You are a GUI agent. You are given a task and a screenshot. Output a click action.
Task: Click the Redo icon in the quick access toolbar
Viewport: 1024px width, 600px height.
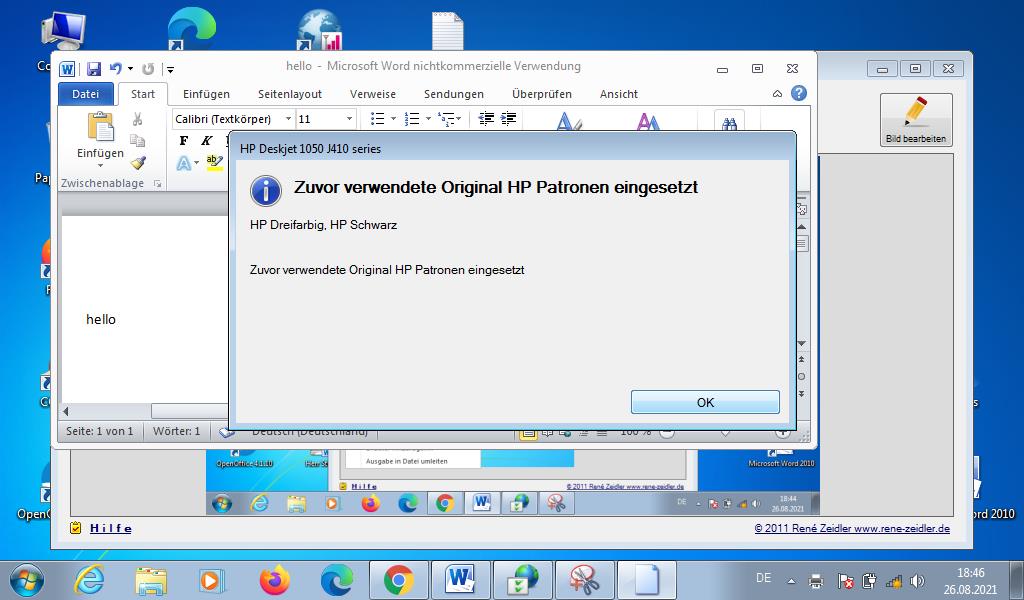click(148, 69)
